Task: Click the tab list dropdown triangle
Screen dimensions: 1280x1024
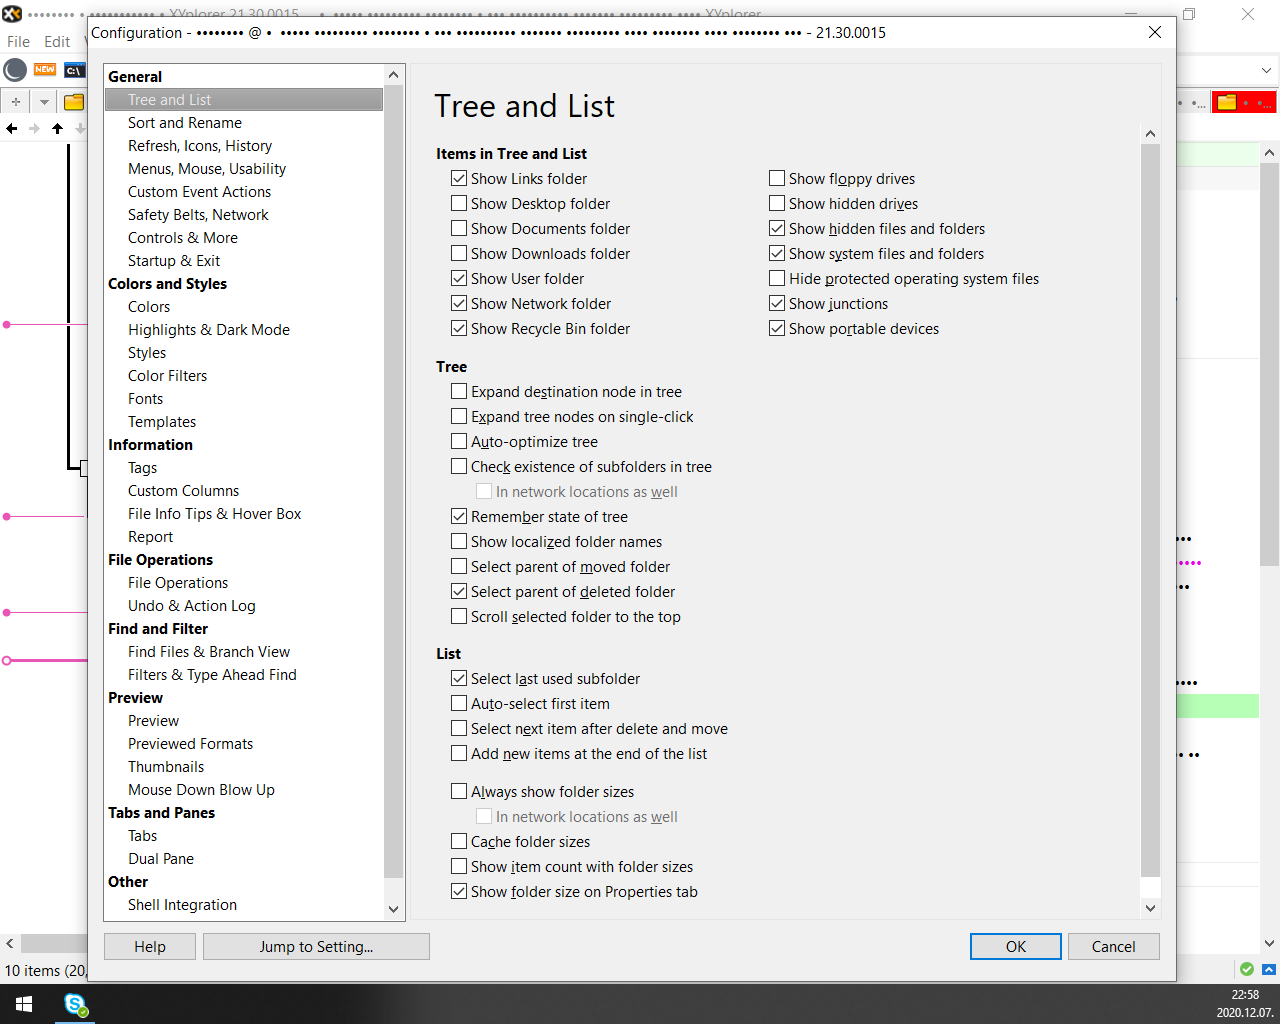Action: pyautogui.click(x=44, y=102)
